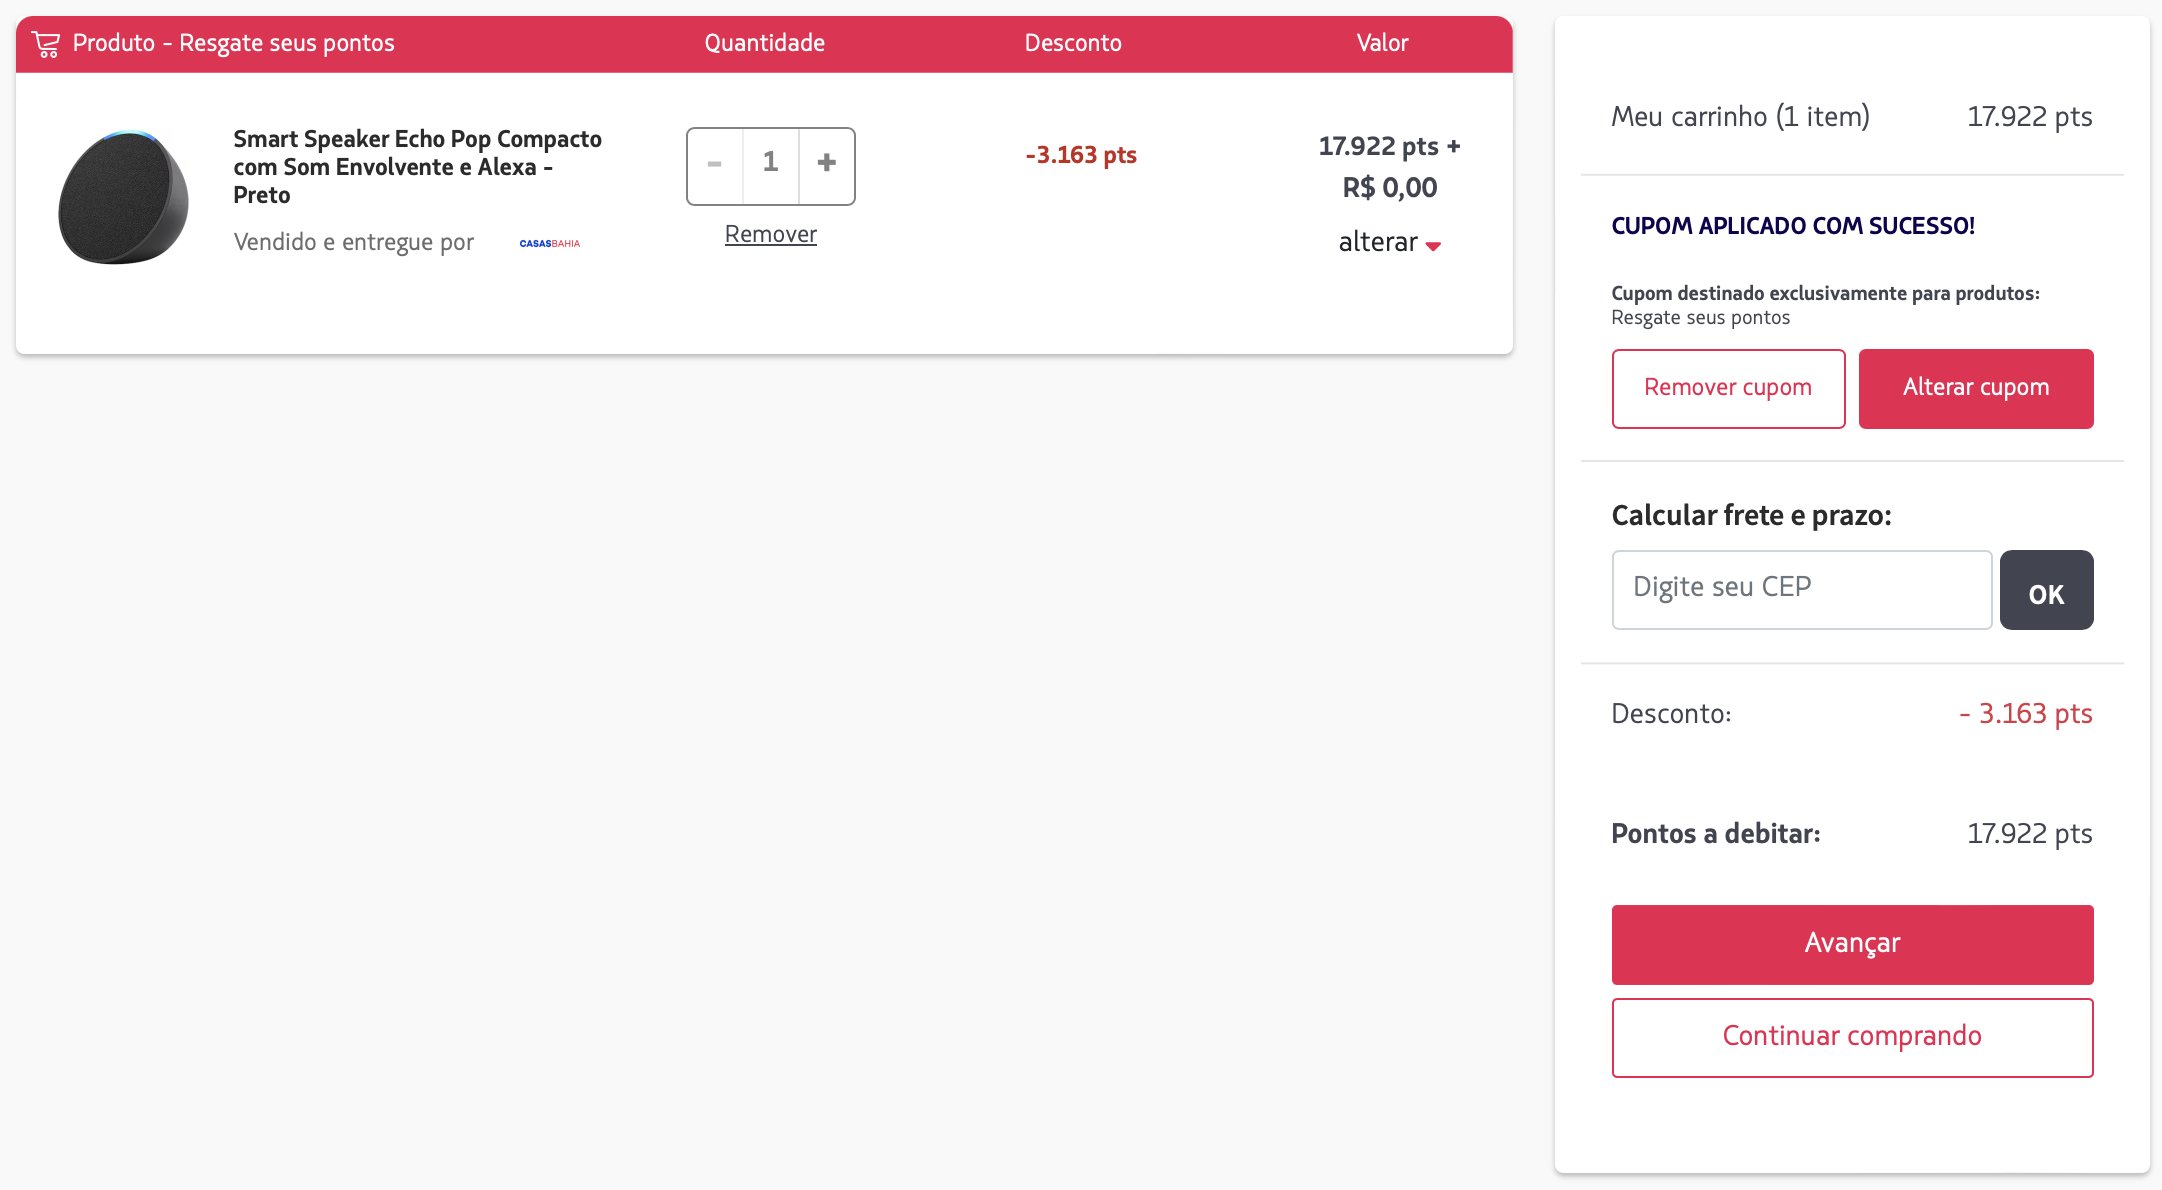Click OK to calculate shipping

click(2046, 589)
